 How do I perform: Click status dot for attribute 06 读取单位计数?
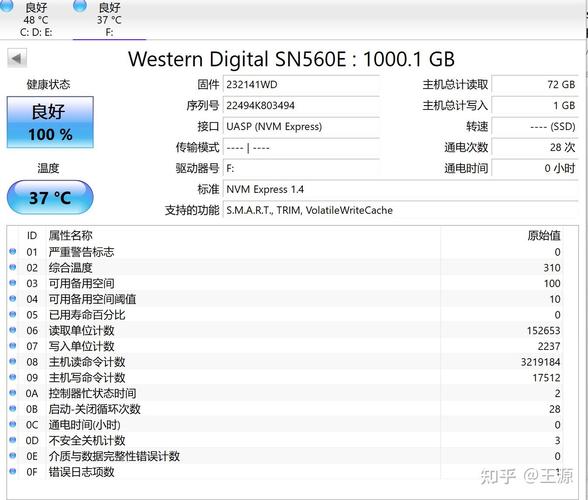click(13, 330)
